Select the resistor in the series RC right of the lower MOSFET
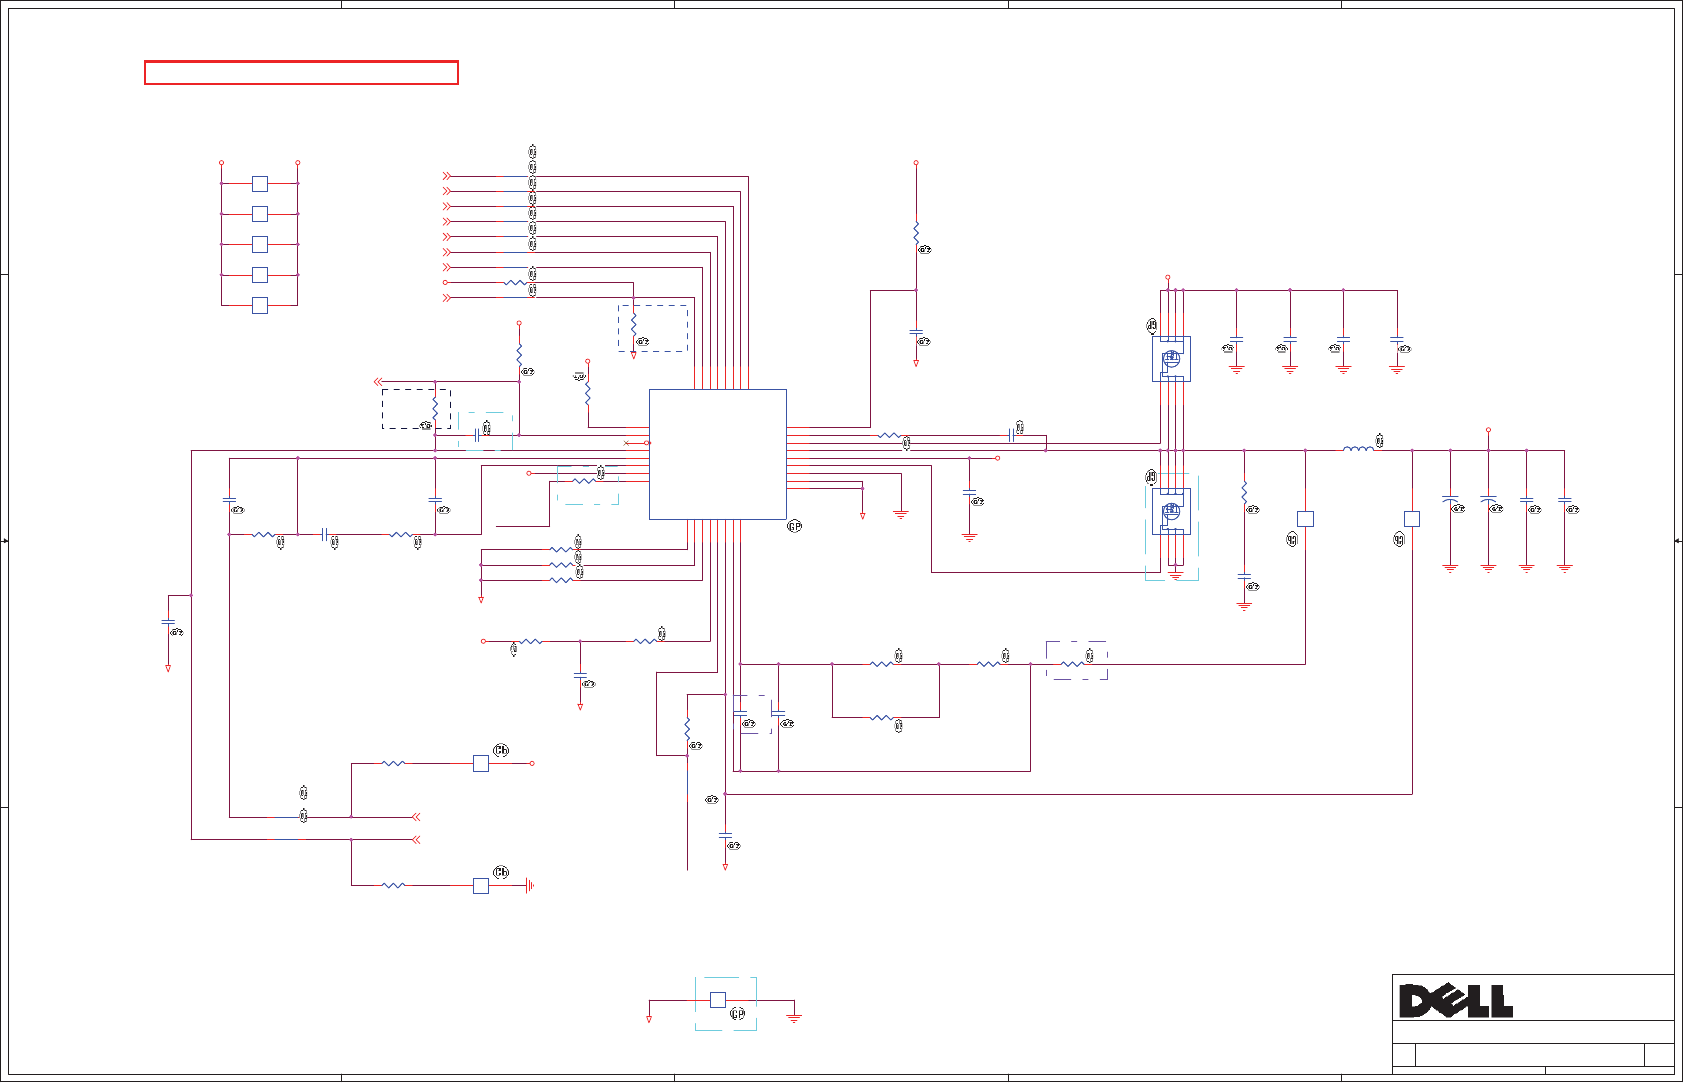The image size is (1683, 1083). click(1244, 493)
